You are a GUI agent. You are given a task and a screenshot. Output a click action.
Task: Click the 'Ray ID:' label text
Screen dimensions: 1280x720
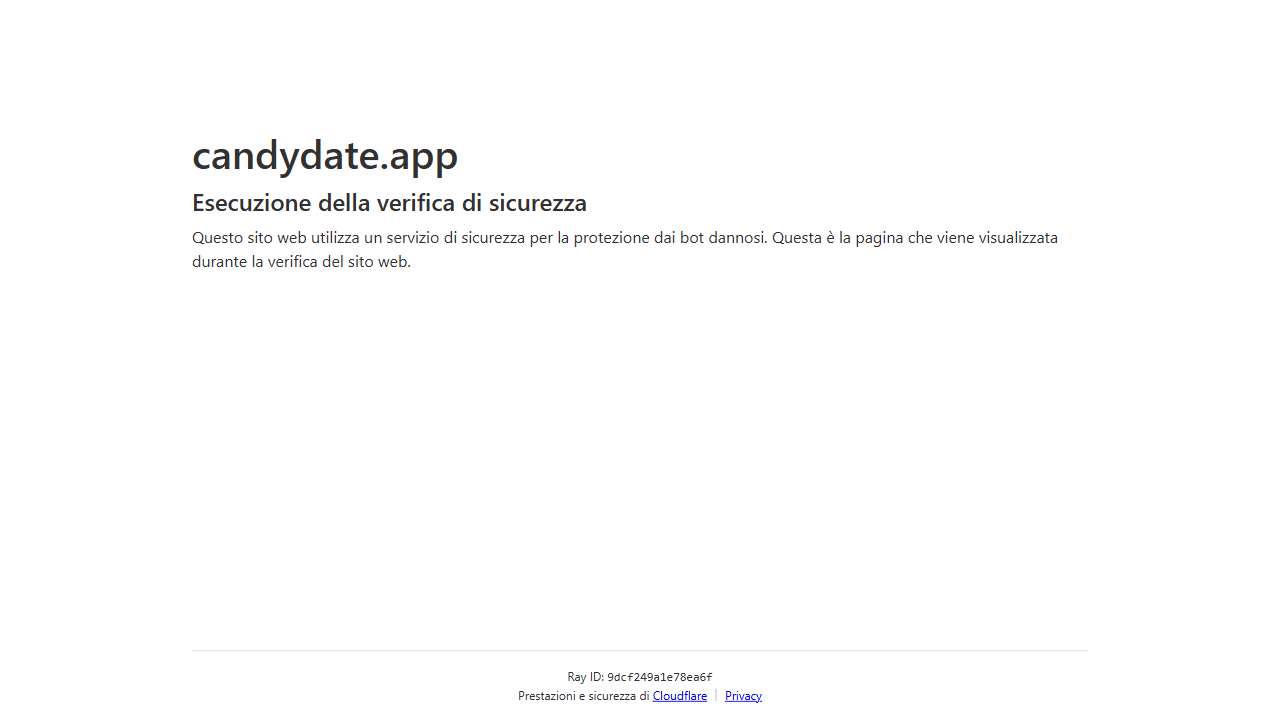(x=585, y=677)
